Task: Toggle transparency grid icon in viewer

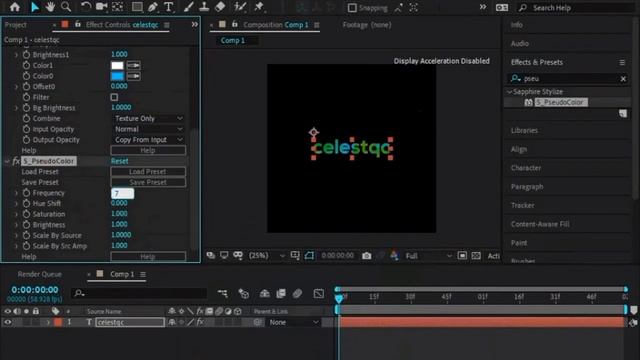Action: click(476, 256)
